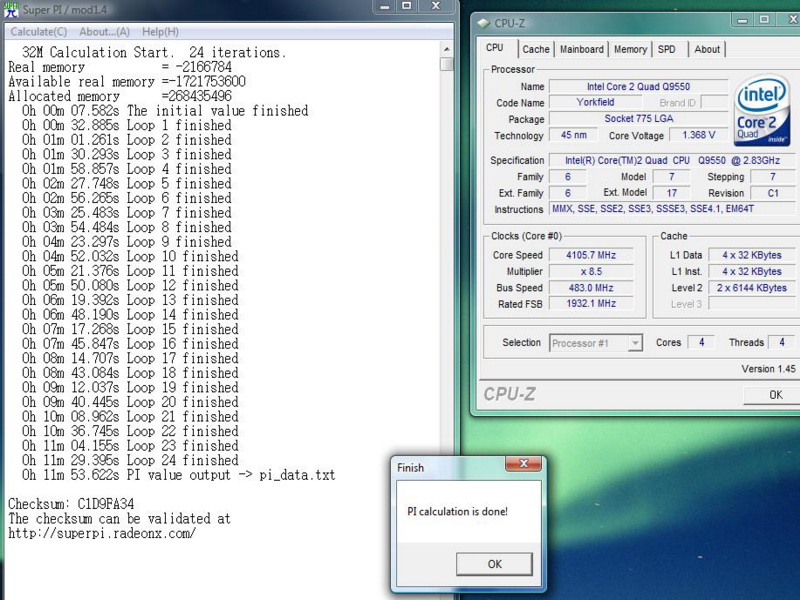The height and width of the screenshot is (600, 800).
Task: Click the Level 2 value 2 x 6144 KBytes
Action: pyautogui.click(x=752, y=288)
